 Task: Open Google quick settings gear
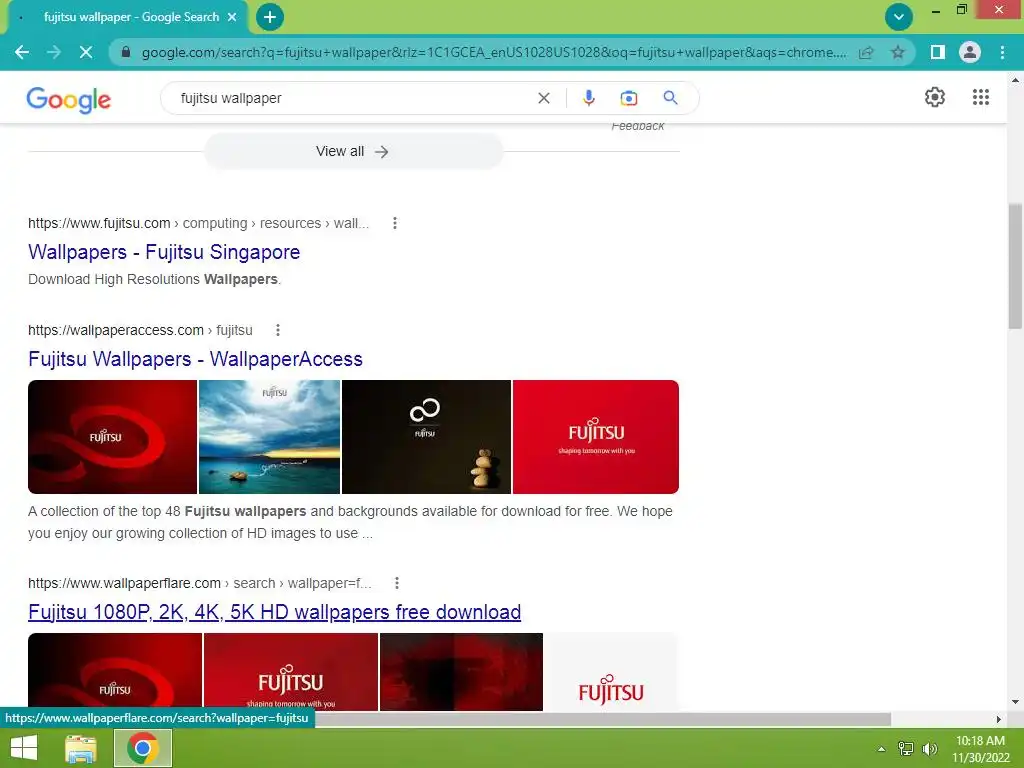[935, 97]
